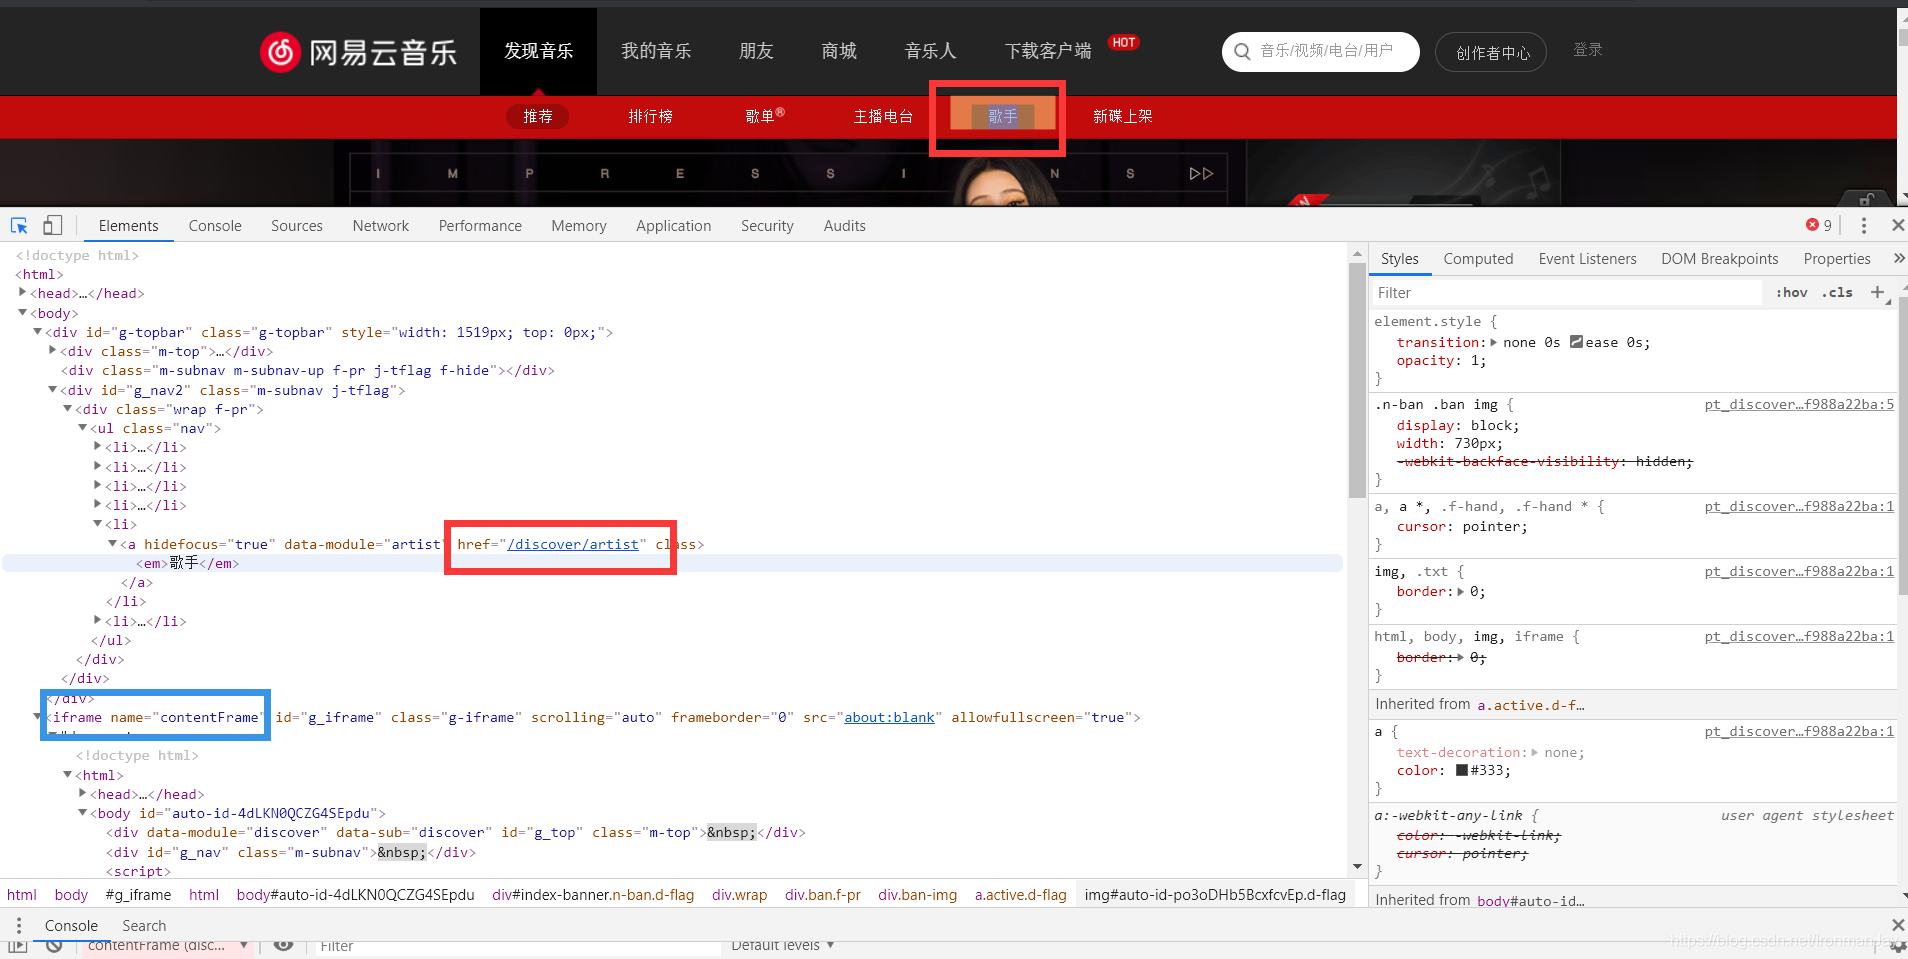This screenshot has width=1908, height=959.
Task: Select the div.ban-img breadcrumb
Action: click(x=917, y=894)
